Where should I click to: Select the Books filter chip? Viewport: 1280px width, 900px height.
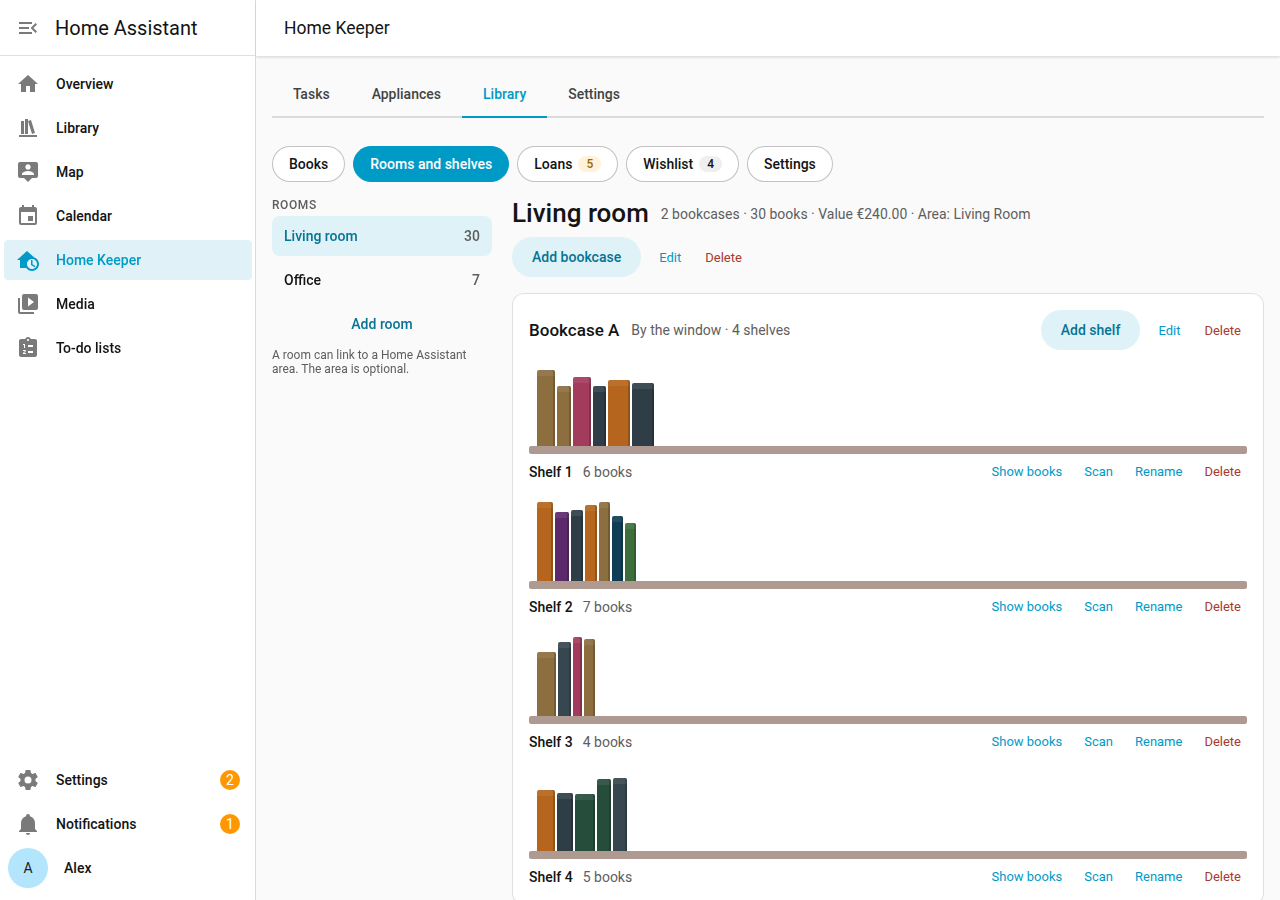tap(308, 164)
